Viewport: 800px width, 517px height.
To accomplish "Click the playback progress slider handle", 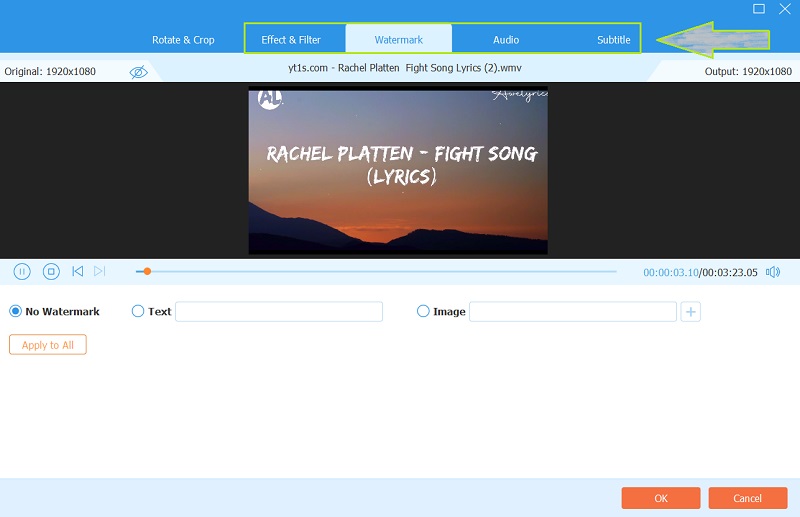I will pos(147,272).
